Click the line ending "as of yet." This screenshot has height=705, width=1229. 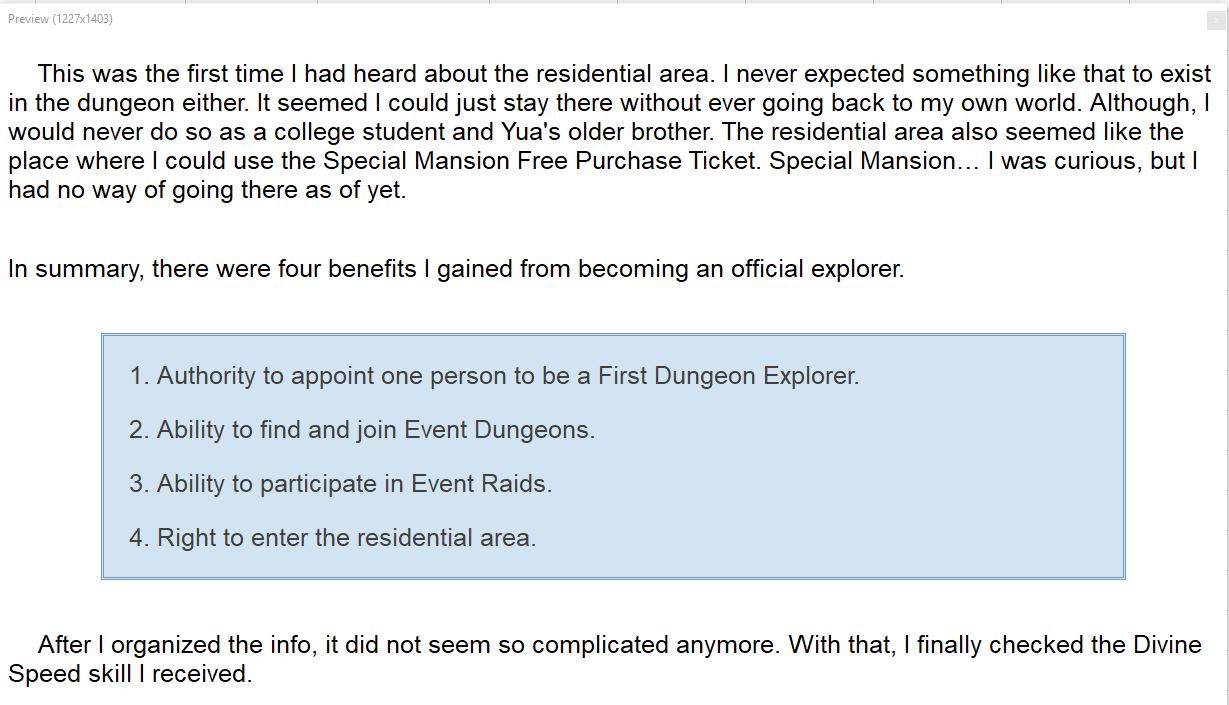(x=207, y=190)
